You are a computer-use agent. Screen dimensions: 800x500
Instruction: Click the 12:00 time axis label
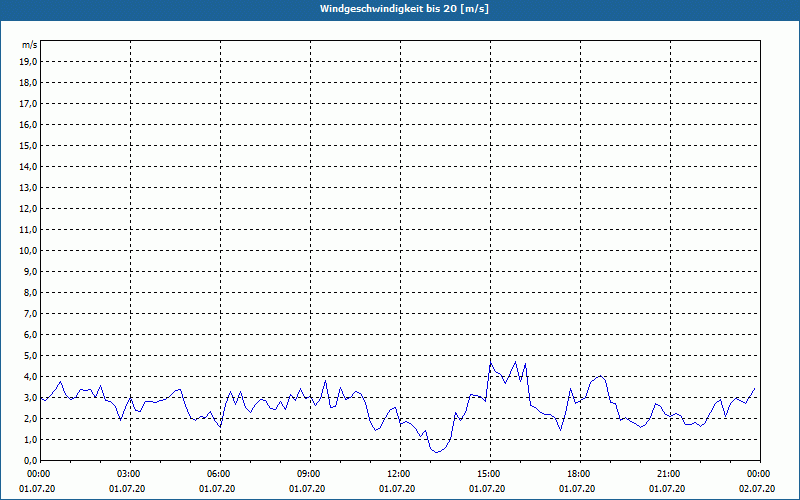pyautogui.click(x=400, y=474)
